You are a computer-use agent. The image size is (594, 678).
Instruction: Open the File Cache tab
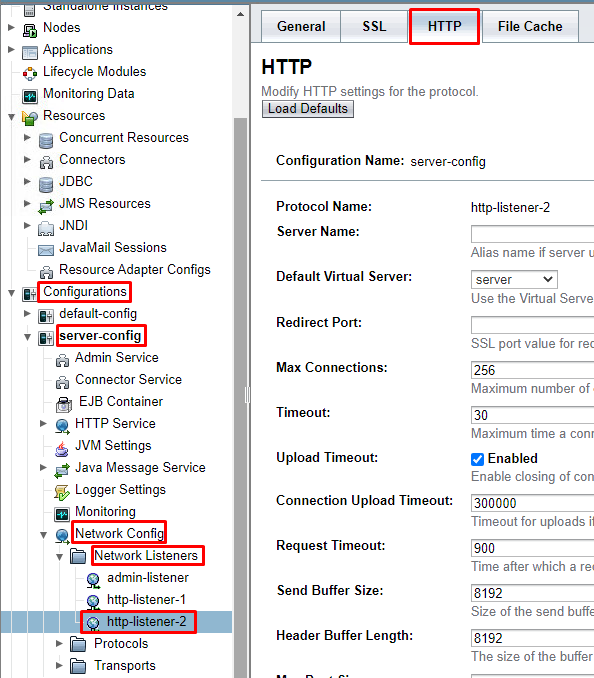530,26
